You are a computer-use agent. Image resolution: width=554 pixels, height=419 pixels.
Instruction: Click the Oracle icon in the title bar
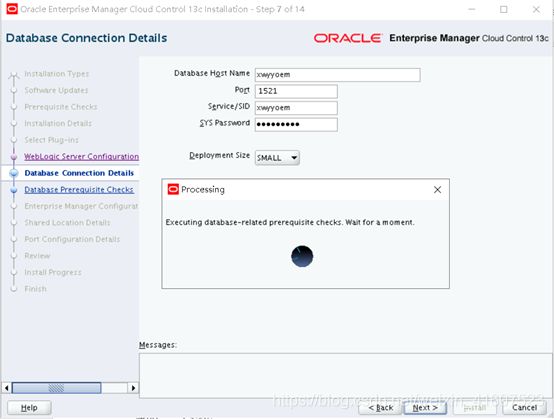click(12, 8)
